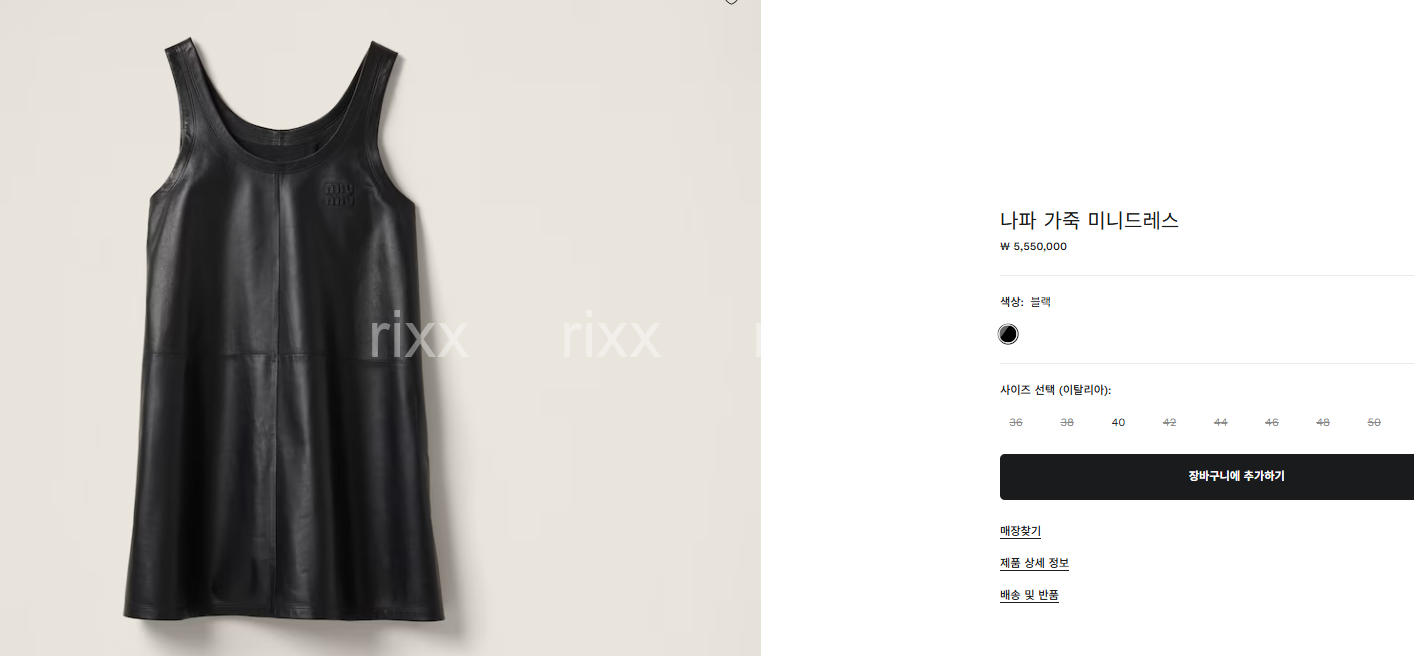Viewport: 1414px width, 656px height.
Task: Choose the struck-through size 44
Action: pos(1220,422)
